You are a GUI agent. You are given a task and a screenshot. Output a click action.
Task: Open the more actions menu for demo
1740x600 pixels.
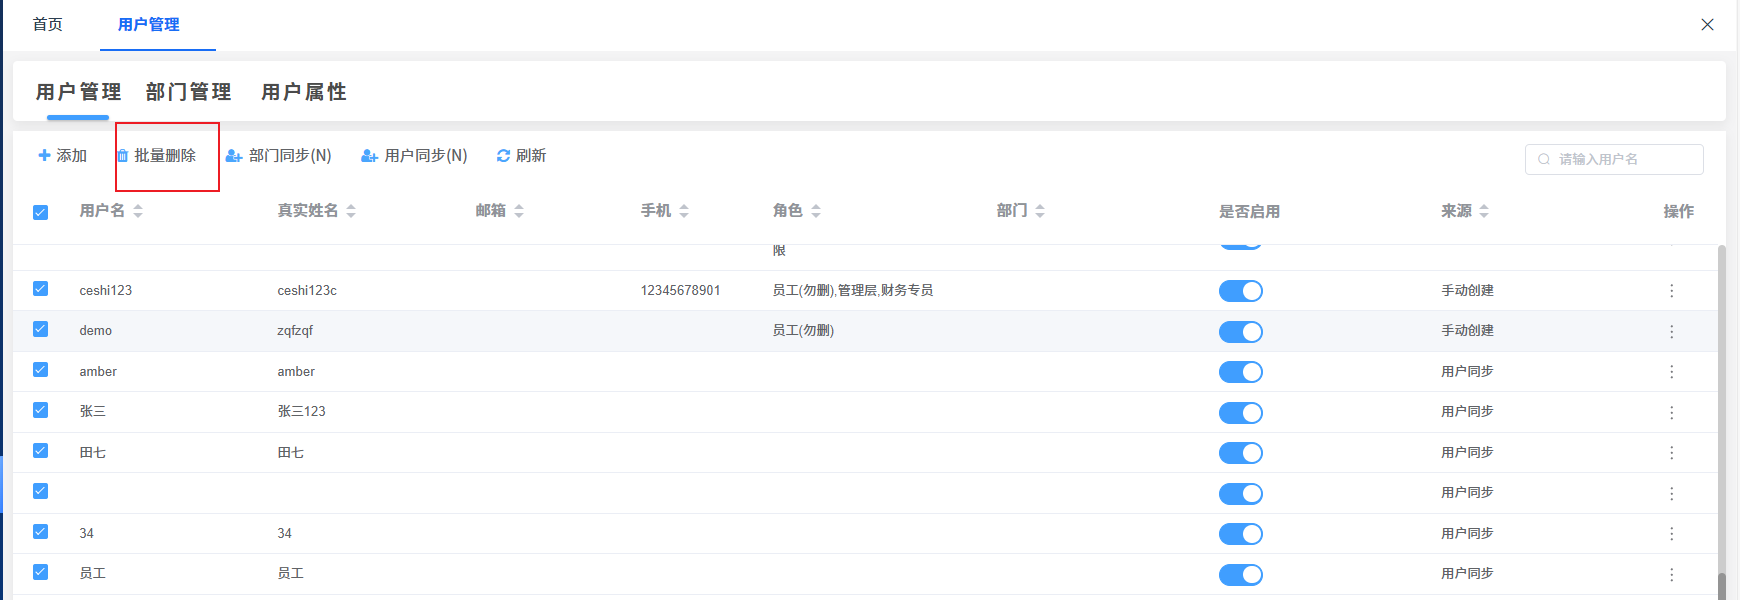point(1671,331)
